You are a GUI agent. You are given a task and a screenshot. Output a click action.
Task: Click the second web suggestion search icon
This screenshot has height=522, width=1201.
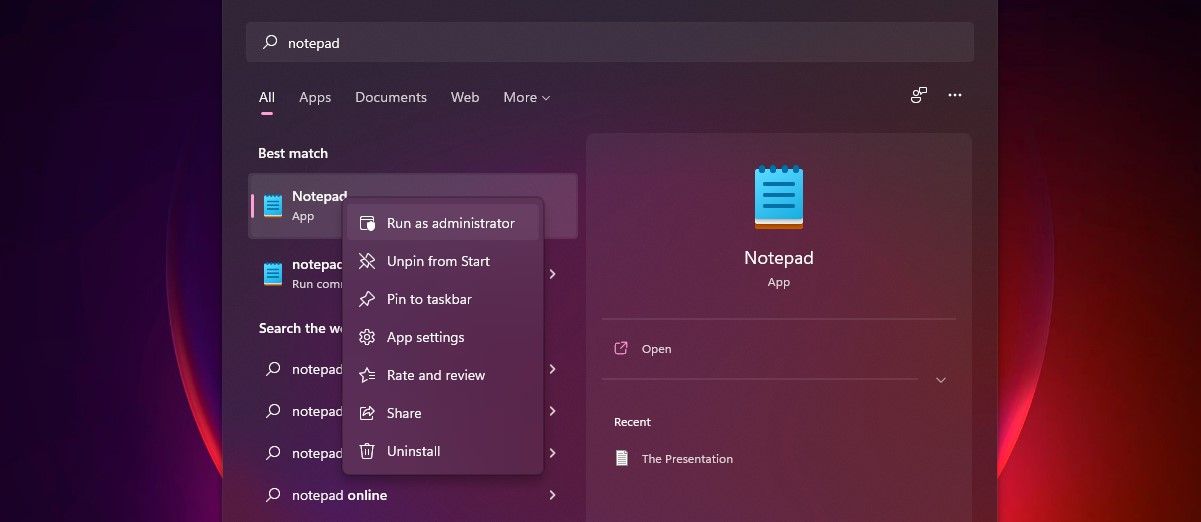(273, 411)
